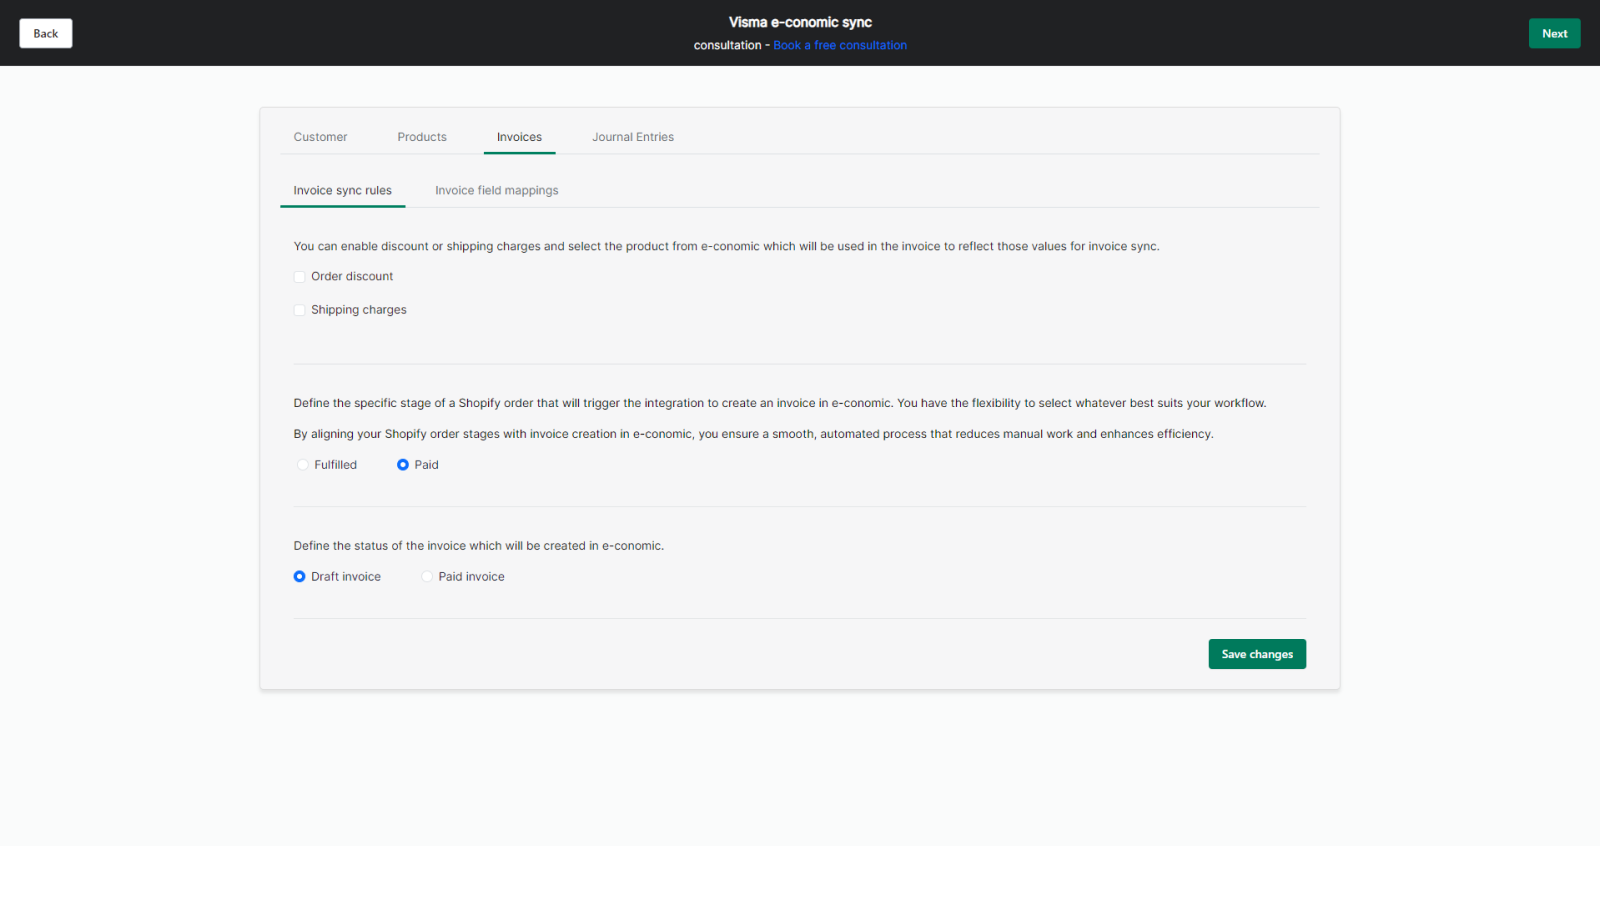Switch to Invoice field mappings
The height and width of the screenshot is (900, 1600).
(x=496, y=190)
